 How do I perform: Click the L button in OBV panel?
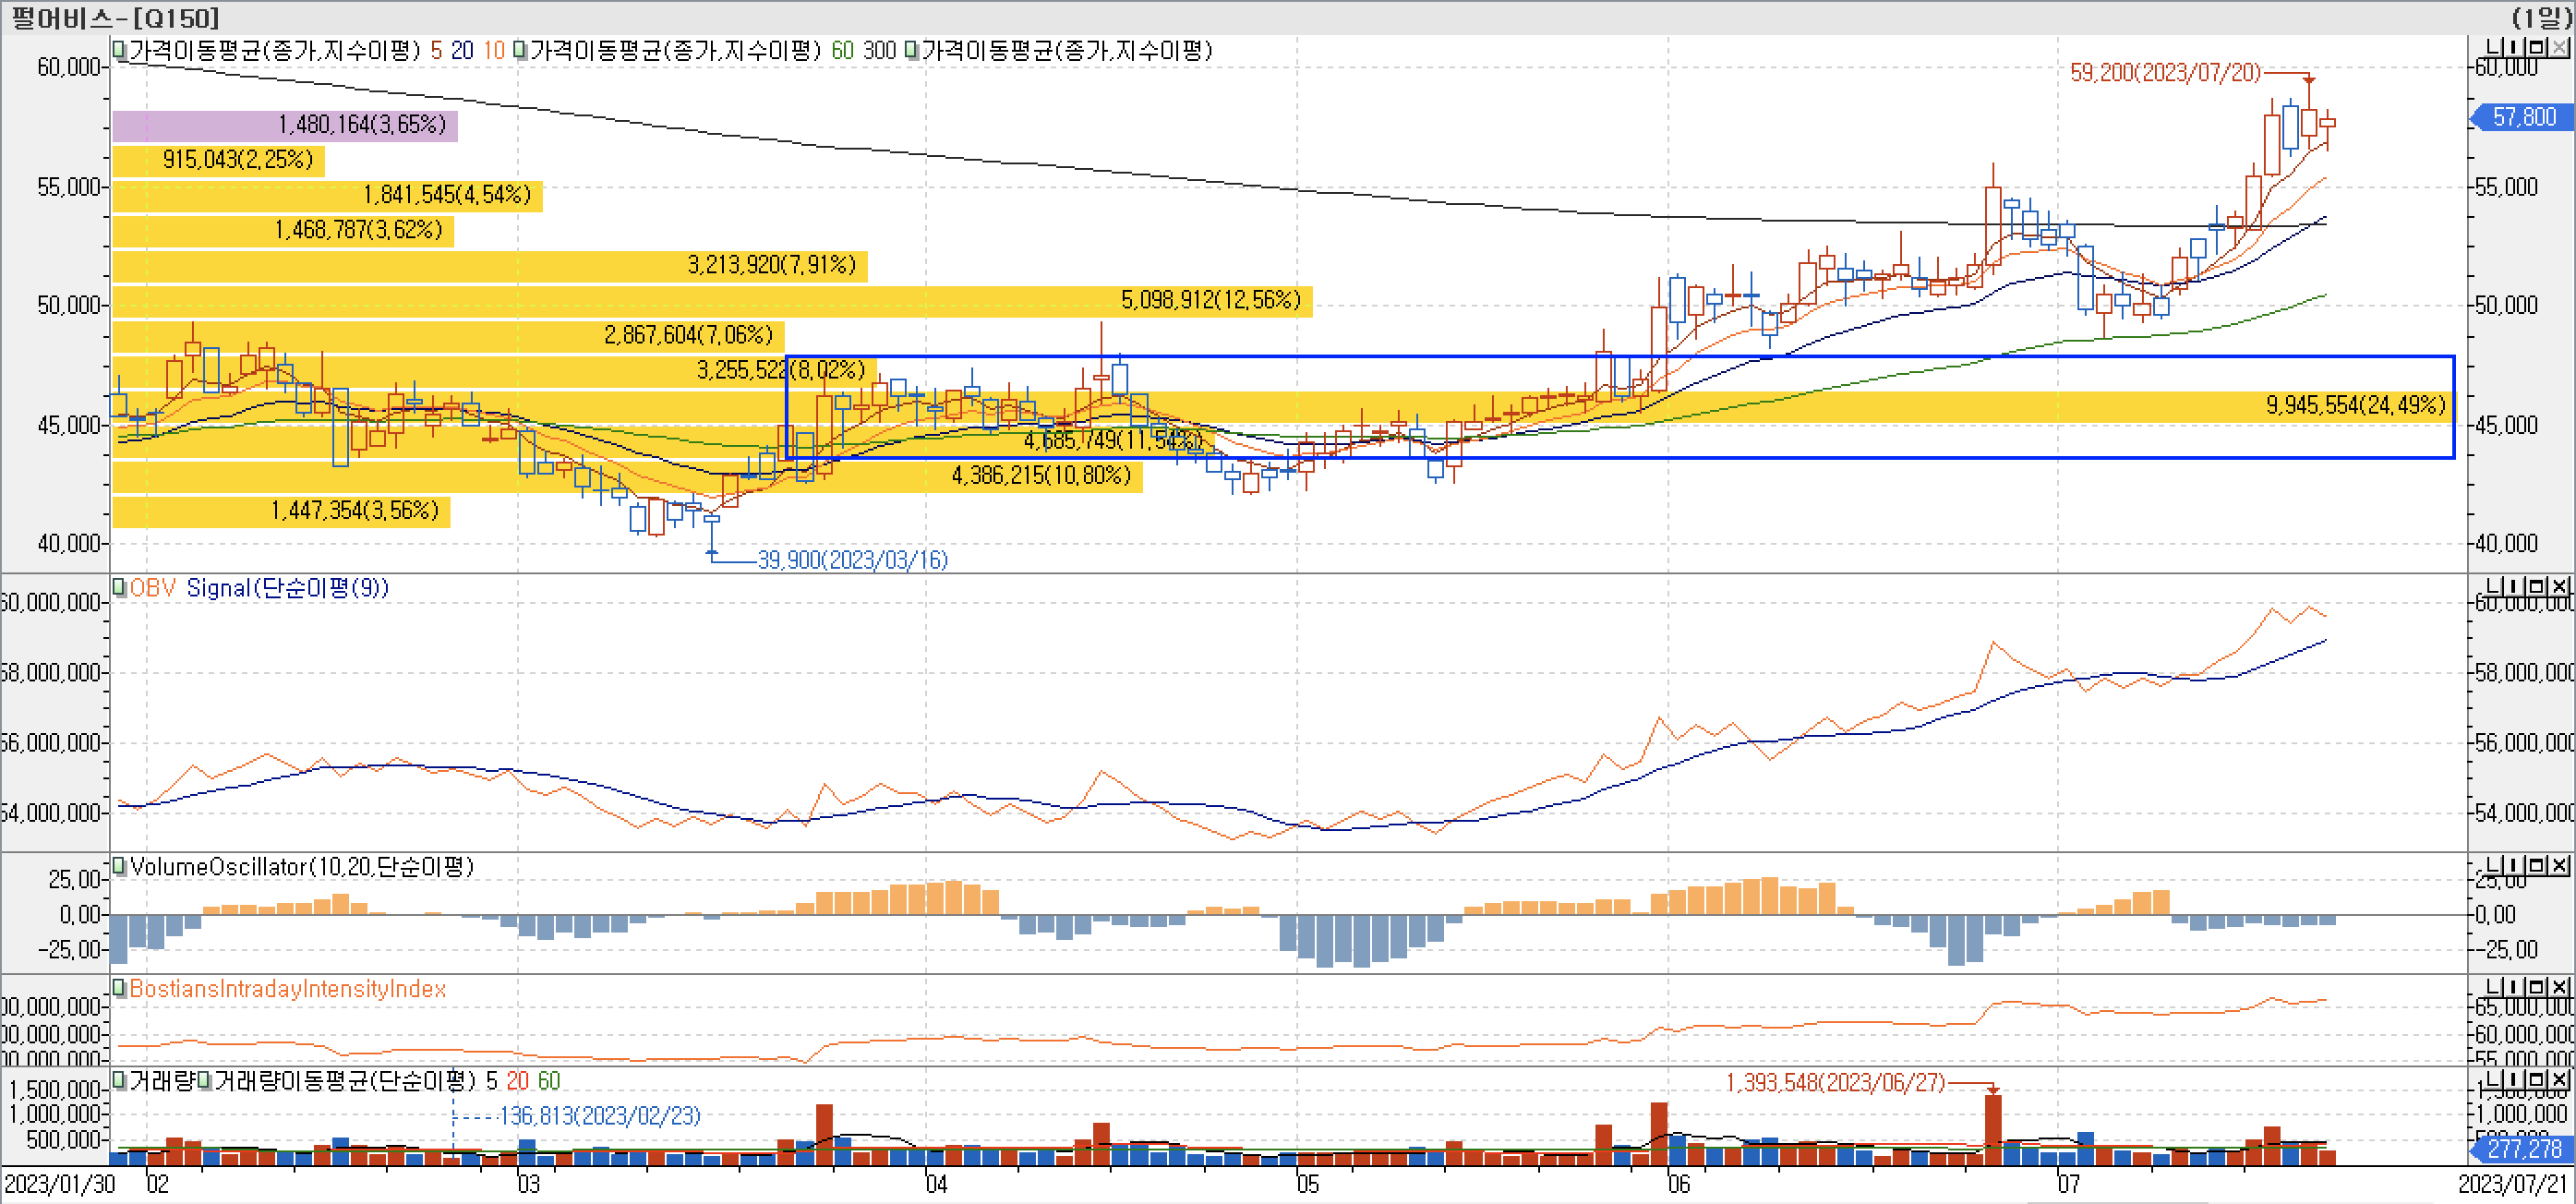point(2492,587)
